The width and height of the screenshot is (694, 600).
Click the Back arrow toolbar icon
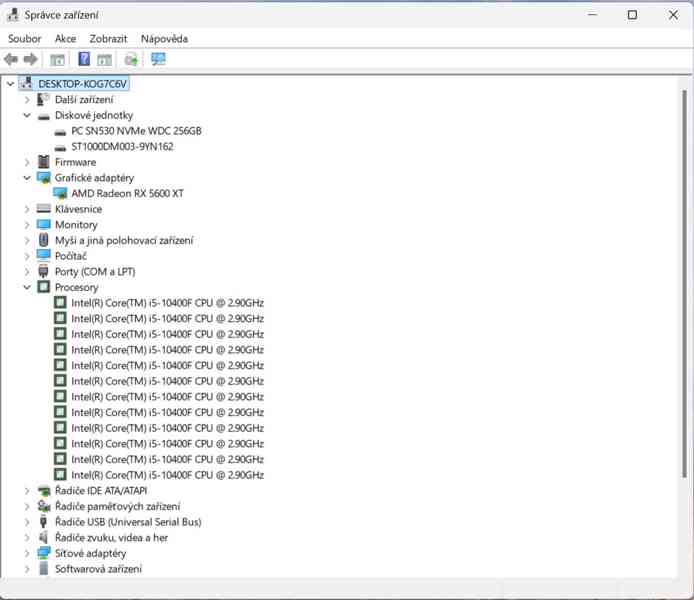pyautogui.click(x=11, y=59)
